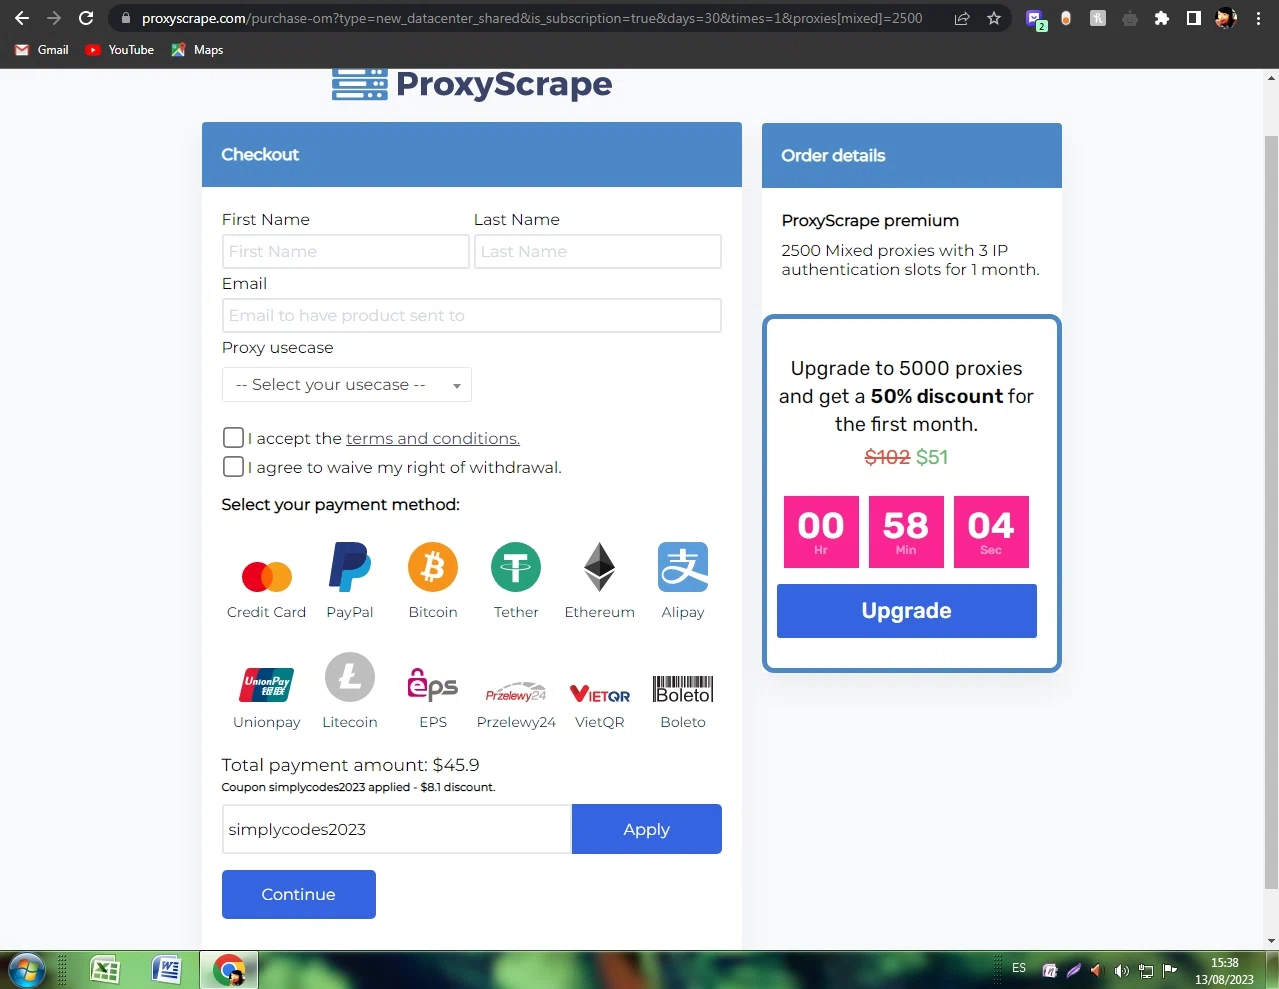Click the ES language indicator
The width and height of the screenshot is (1279, 989).
point(1019,968)
